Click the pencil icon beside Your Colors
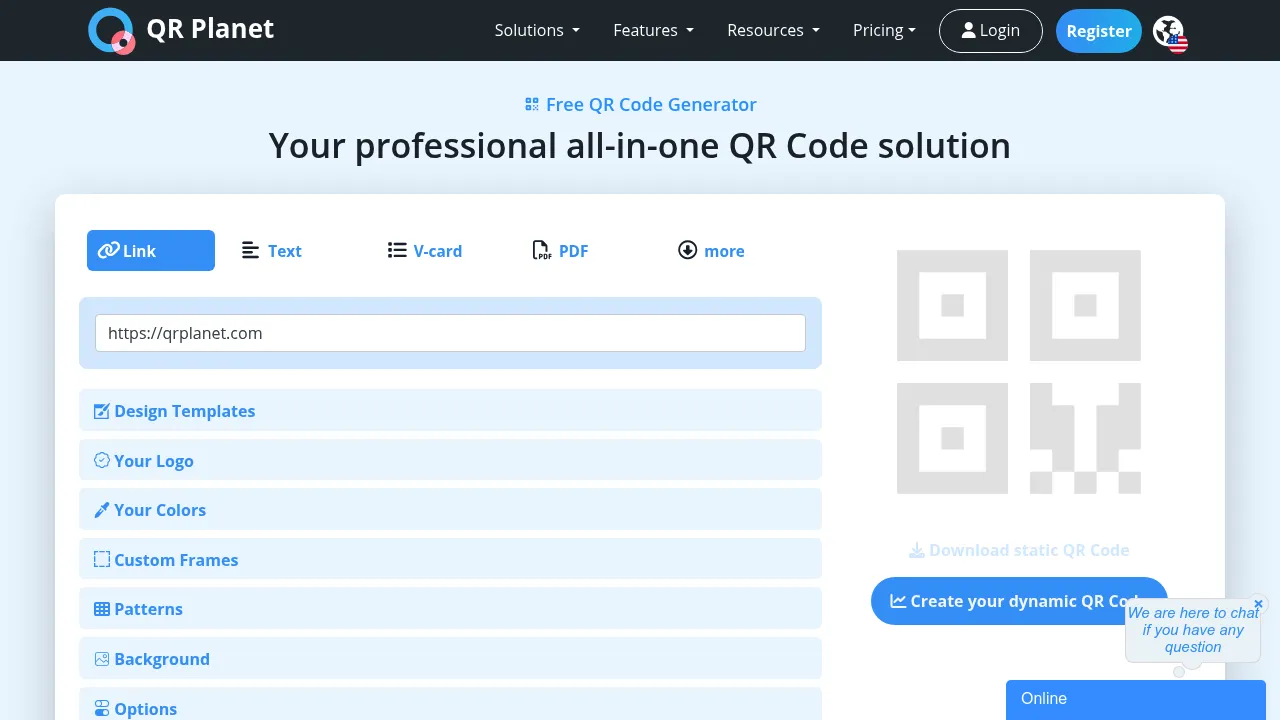Screen dimensions: 1280x720 101,509
